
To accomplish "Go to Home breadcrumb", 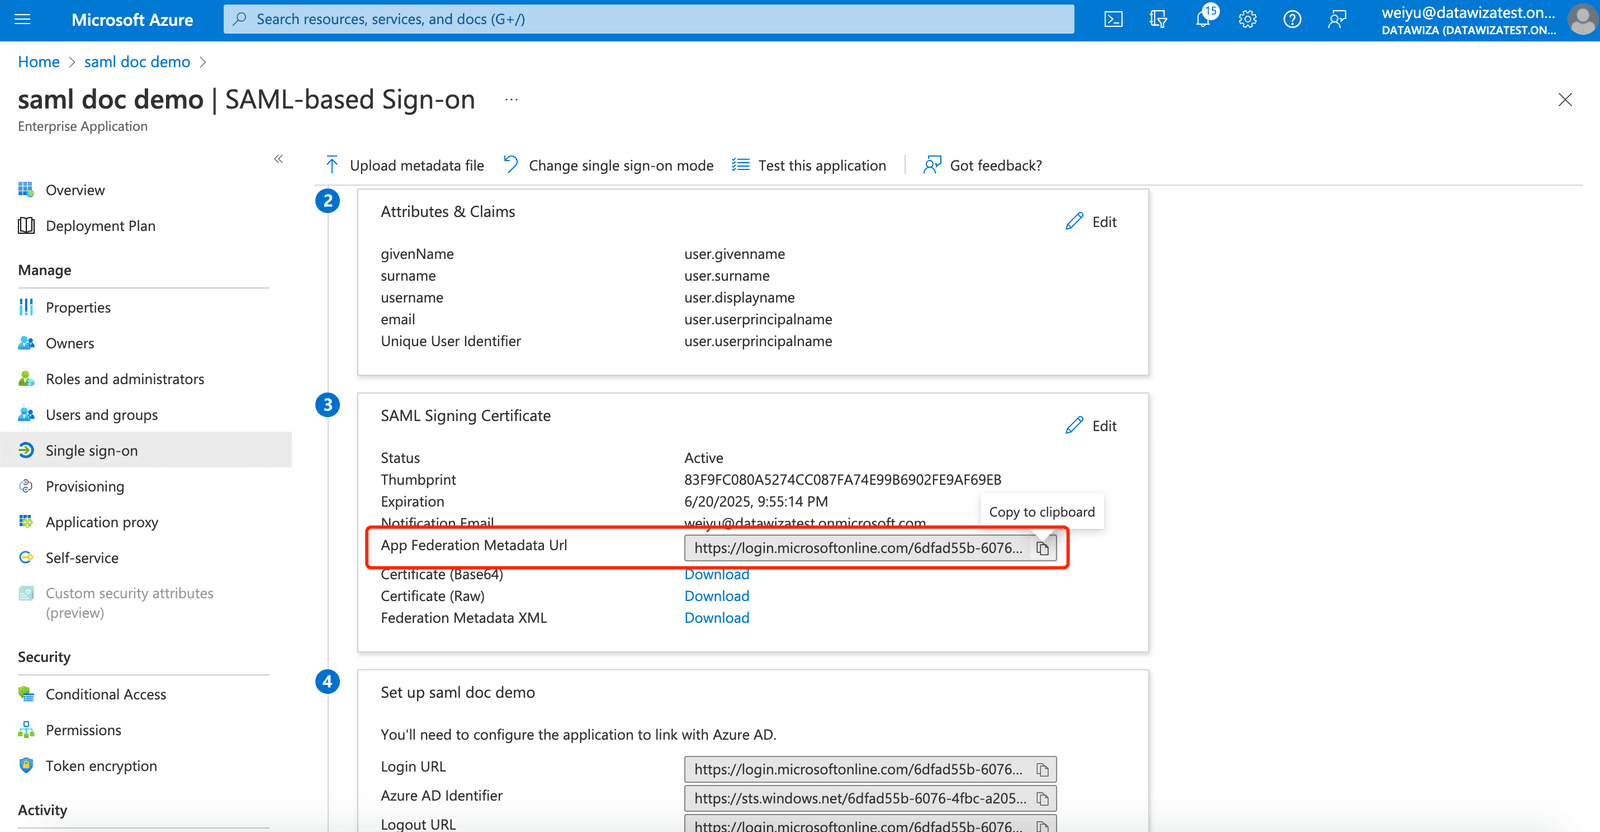I will pos(39,62).
